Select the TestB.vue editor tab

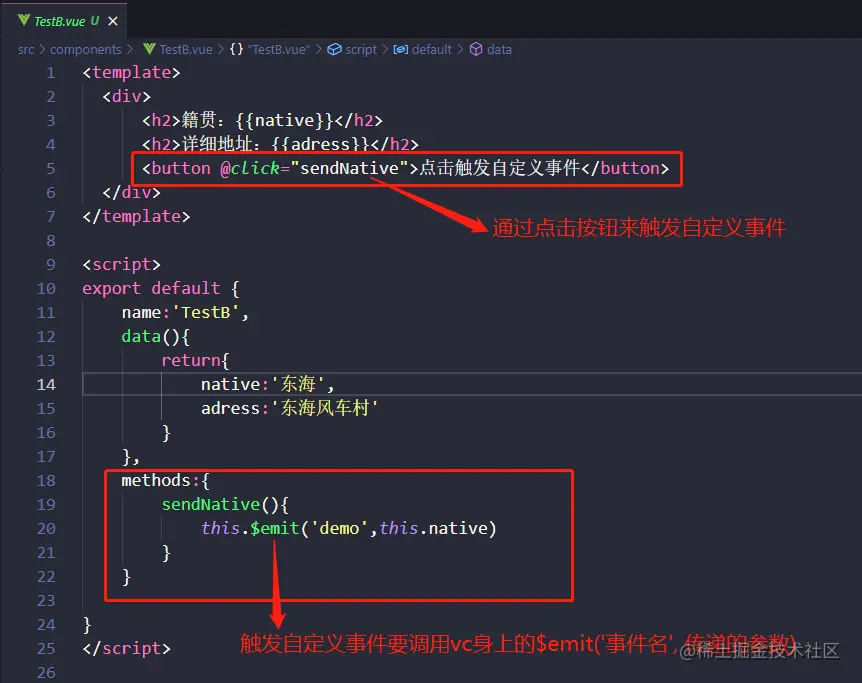pos(65,21)
